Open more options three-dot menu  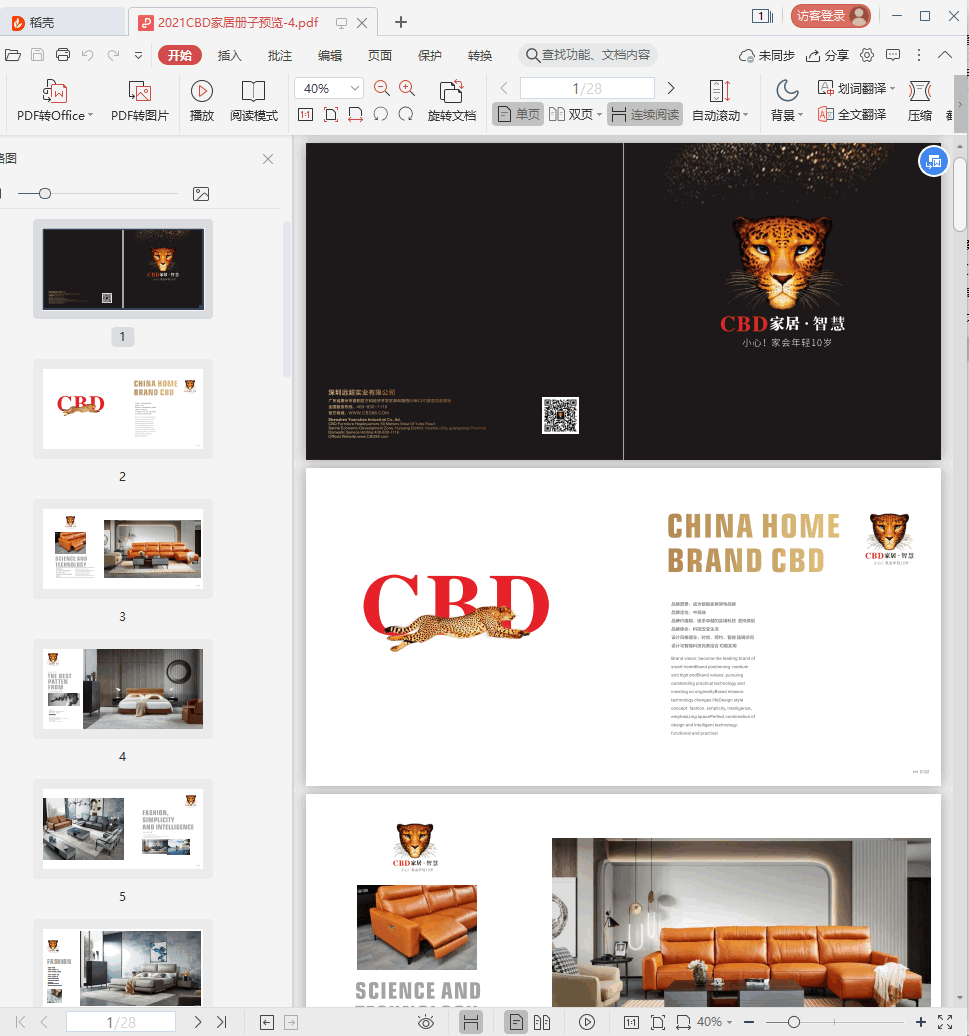[x=919, y=55]
